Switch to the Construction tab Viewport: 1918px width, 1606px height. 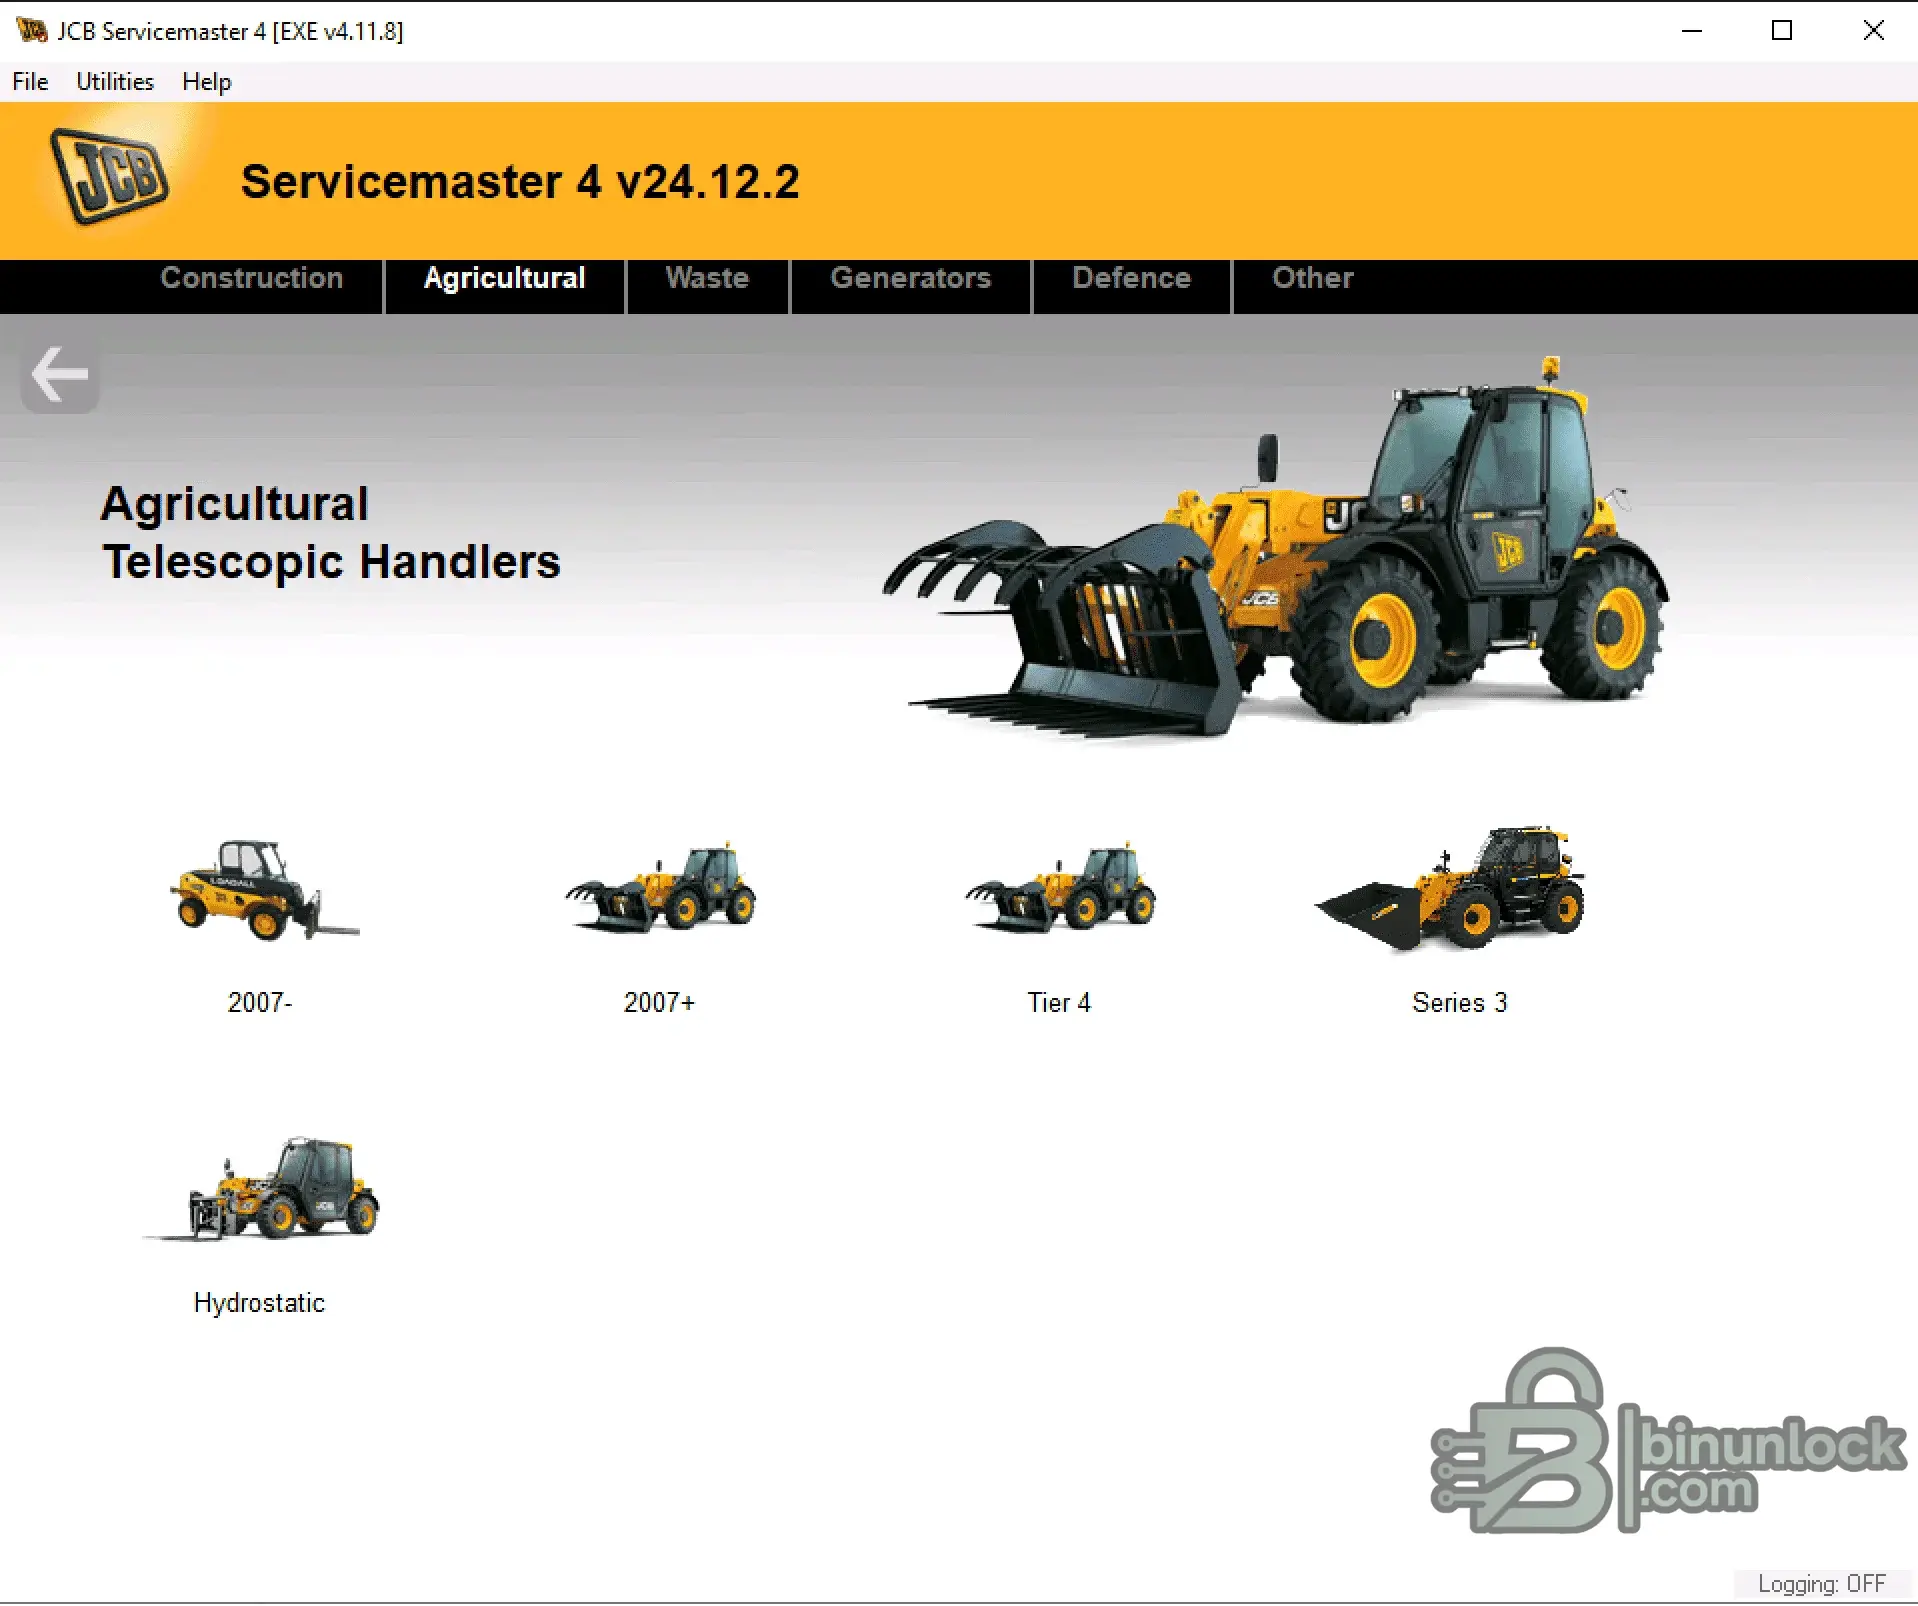tap(252, 278)
